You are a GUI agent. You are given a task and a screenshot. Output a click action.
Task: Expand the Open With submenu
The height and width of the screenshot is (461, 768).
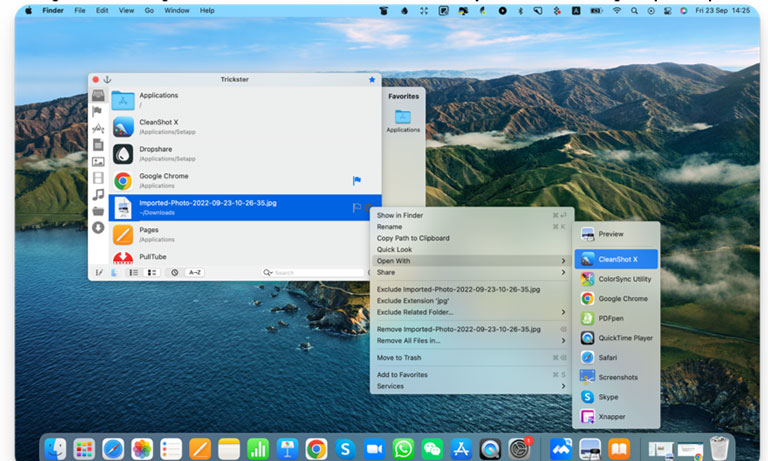tap(472, 261)
